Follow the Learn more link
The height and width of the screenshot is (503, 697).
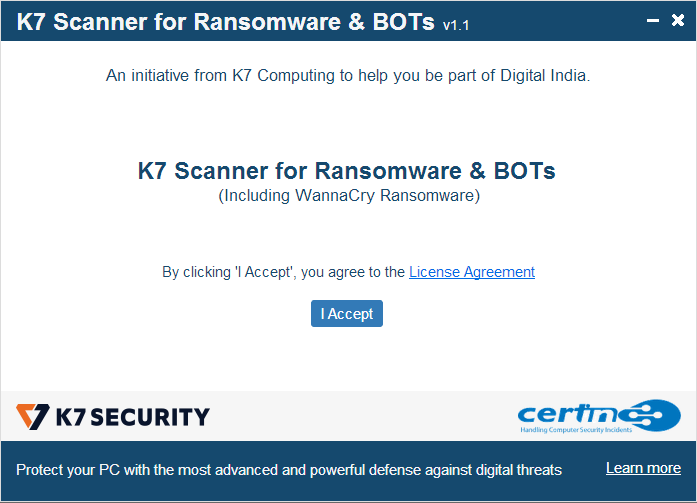click(x=643, y=468)
